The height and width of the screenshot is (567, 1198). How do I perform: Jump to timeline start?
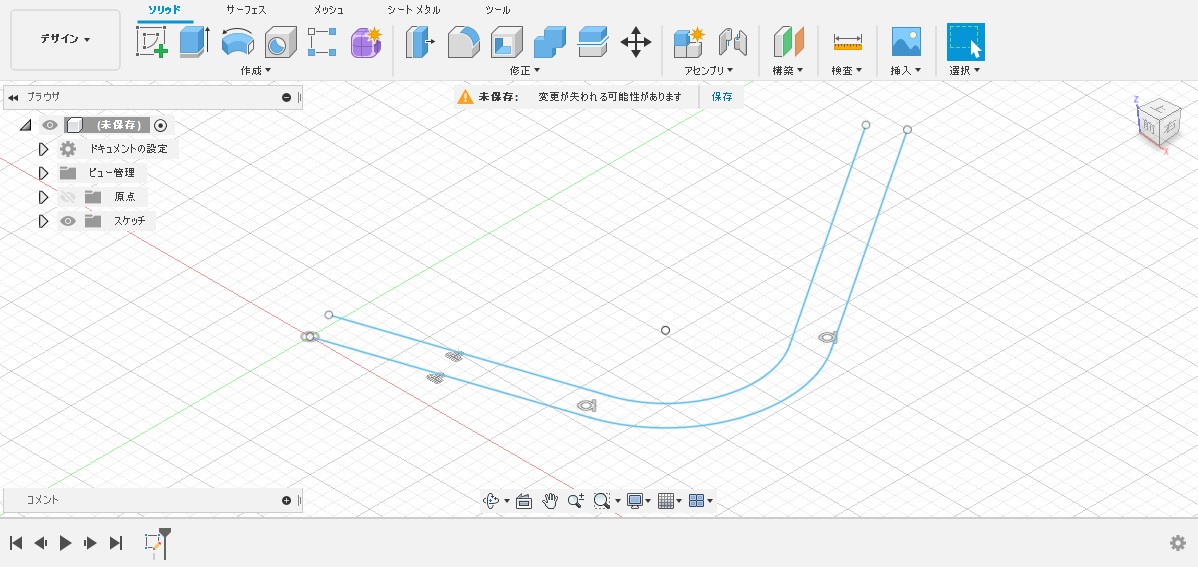[x=16, y=543]
